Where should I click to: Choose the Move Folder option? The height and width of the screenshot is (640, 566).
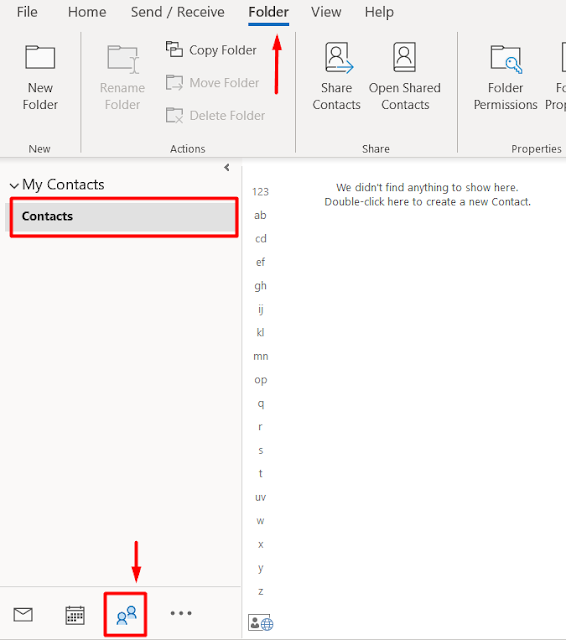(x=212, y=83)
